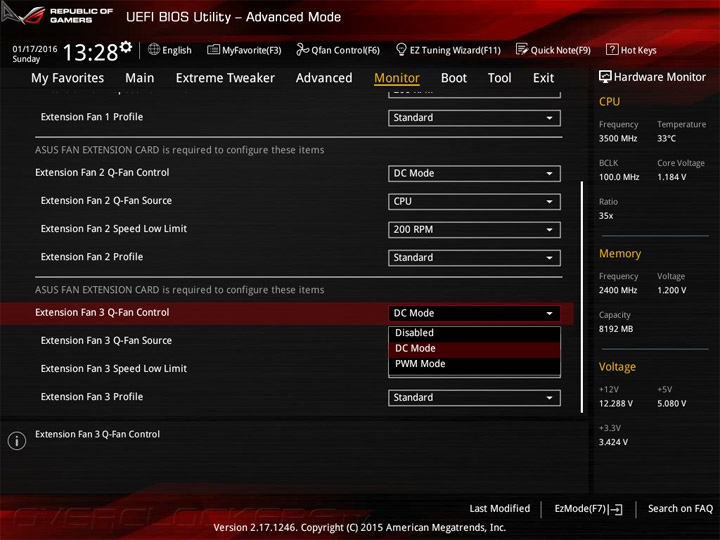
Task: Select the Monitor tab
Action: coord(397,78)
